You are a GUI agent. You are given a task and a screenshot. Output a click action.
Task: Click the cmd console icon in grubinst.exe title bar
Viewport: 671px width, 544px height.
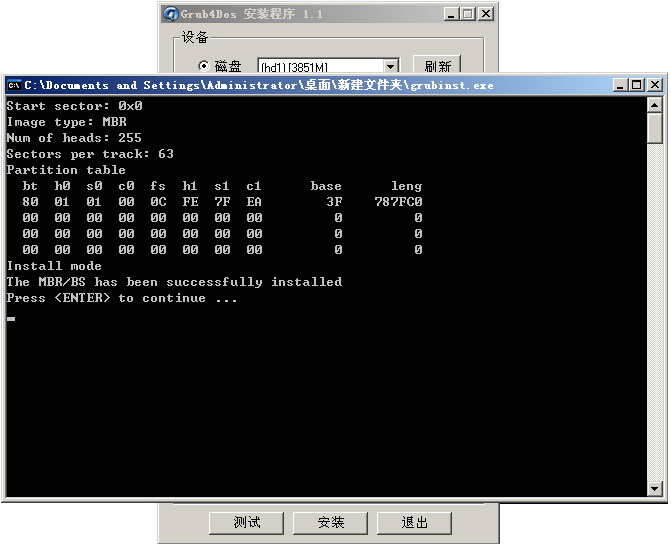[14, 86]
